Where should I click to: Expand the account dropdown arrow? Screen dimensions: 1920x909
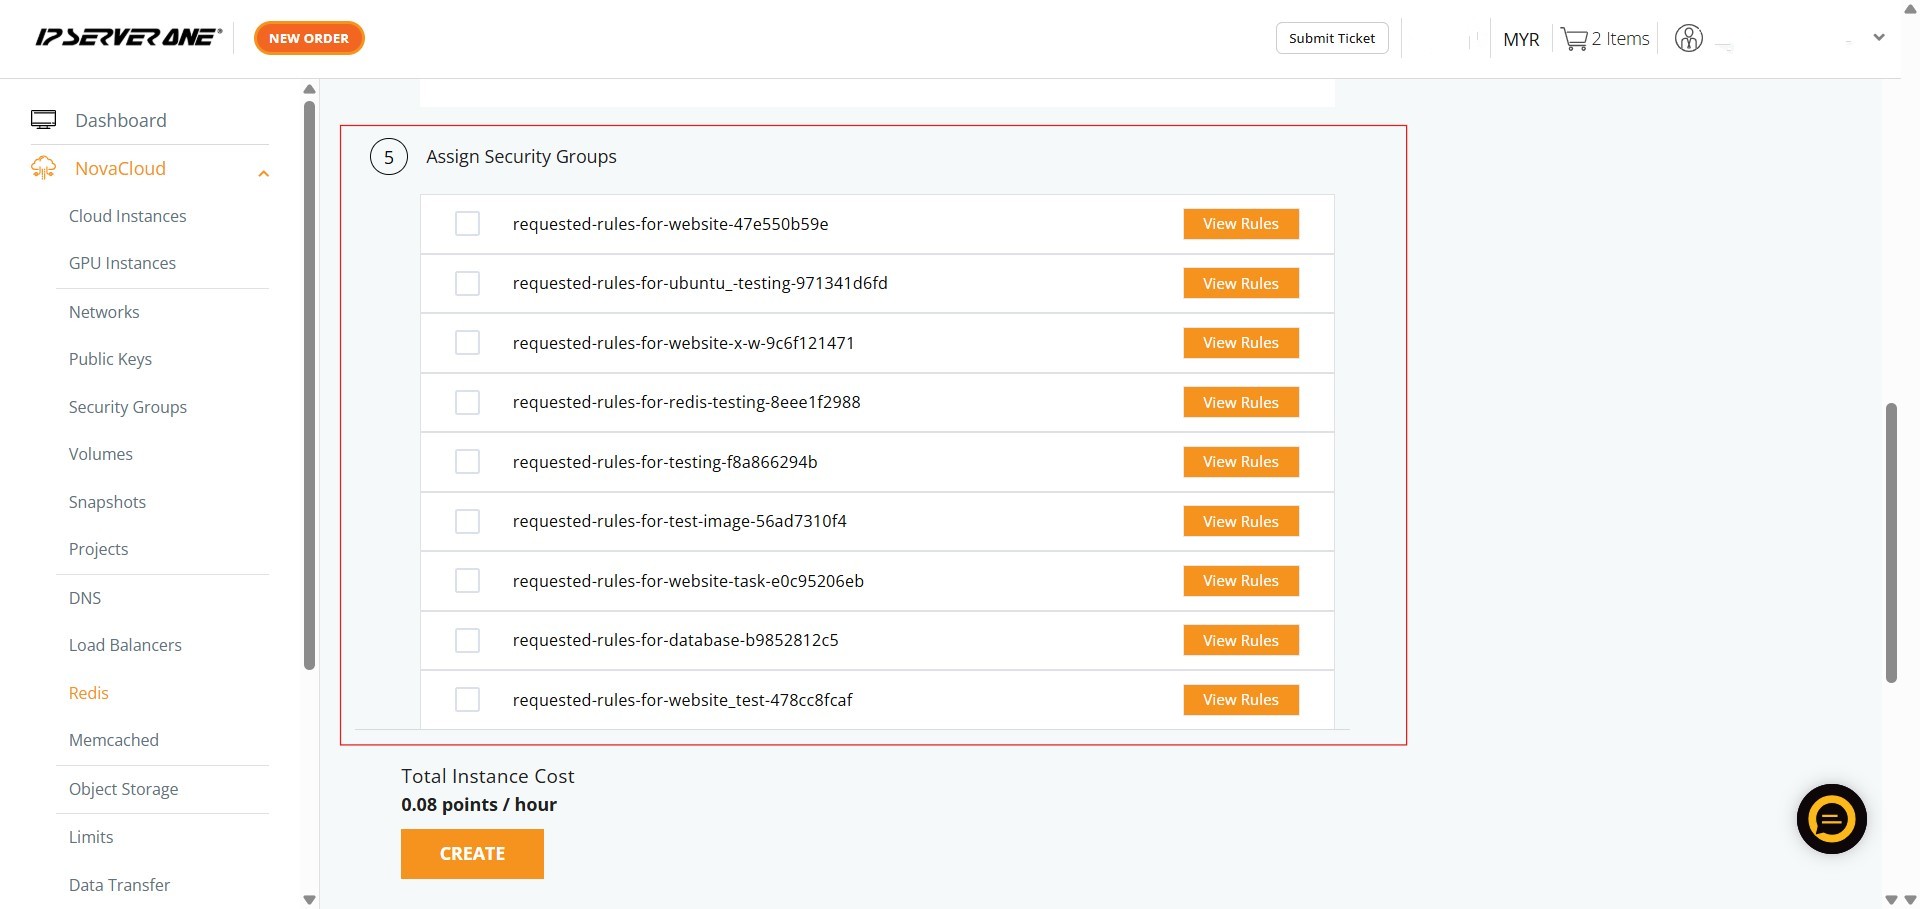click(x=1879, y=38)
